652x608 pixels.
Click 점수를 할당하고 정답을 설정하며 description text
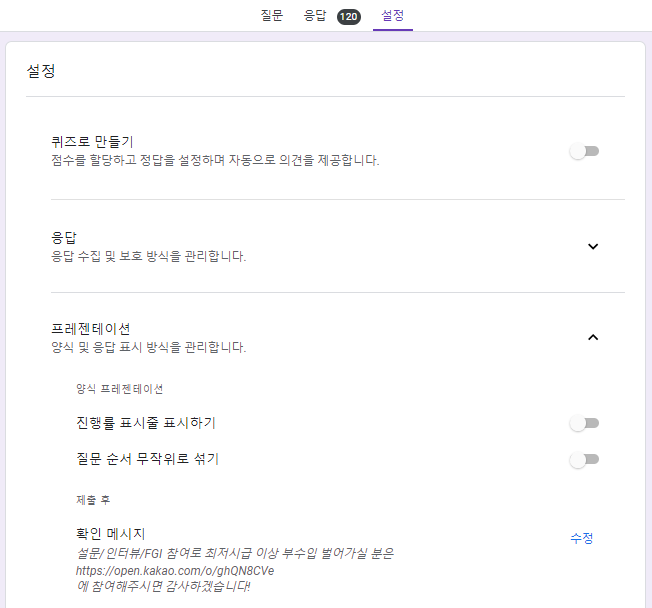point(215,160)
